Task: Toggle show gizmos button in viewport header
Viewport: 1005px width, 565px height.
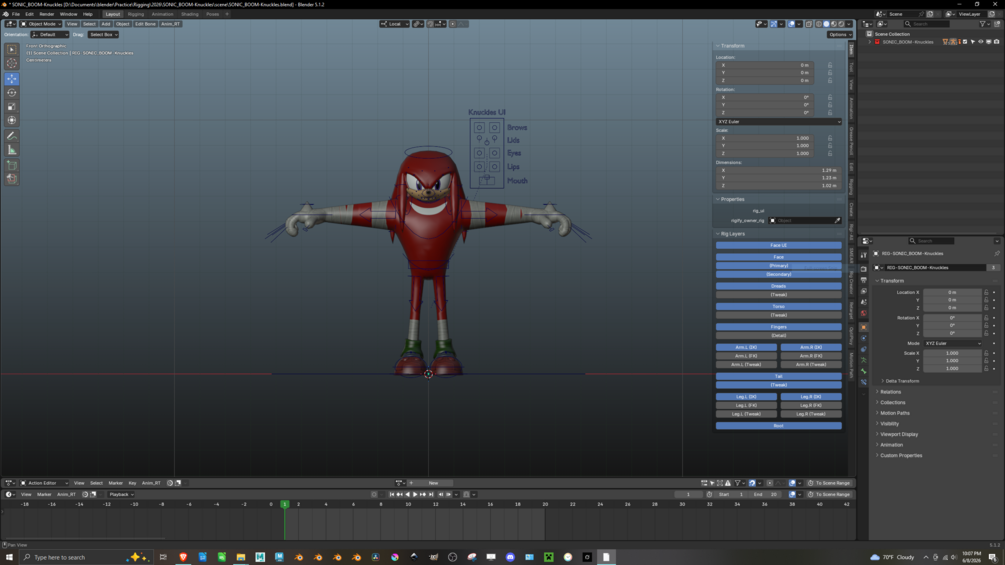Action: point(774,24)
